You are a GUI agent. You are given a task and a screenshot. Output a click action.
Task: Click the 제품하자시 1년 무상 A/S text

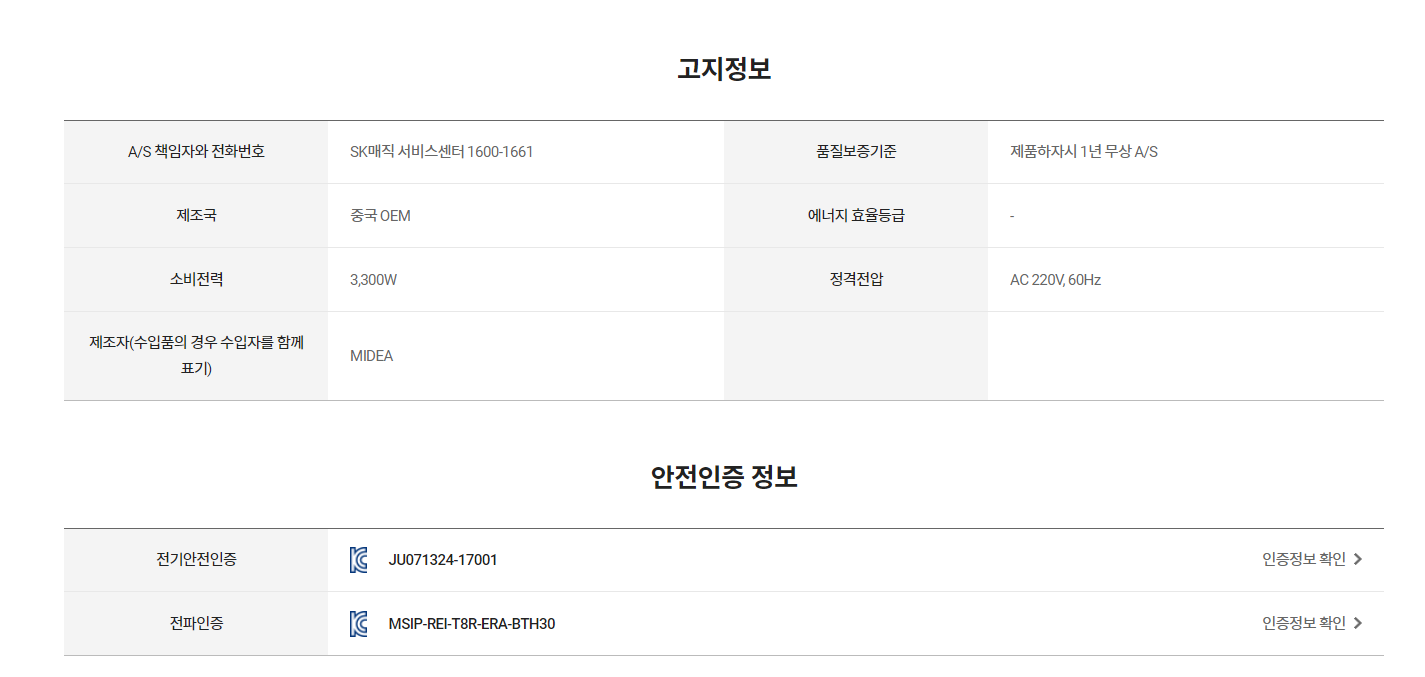pyautogui.click(x=1084, y=152)
